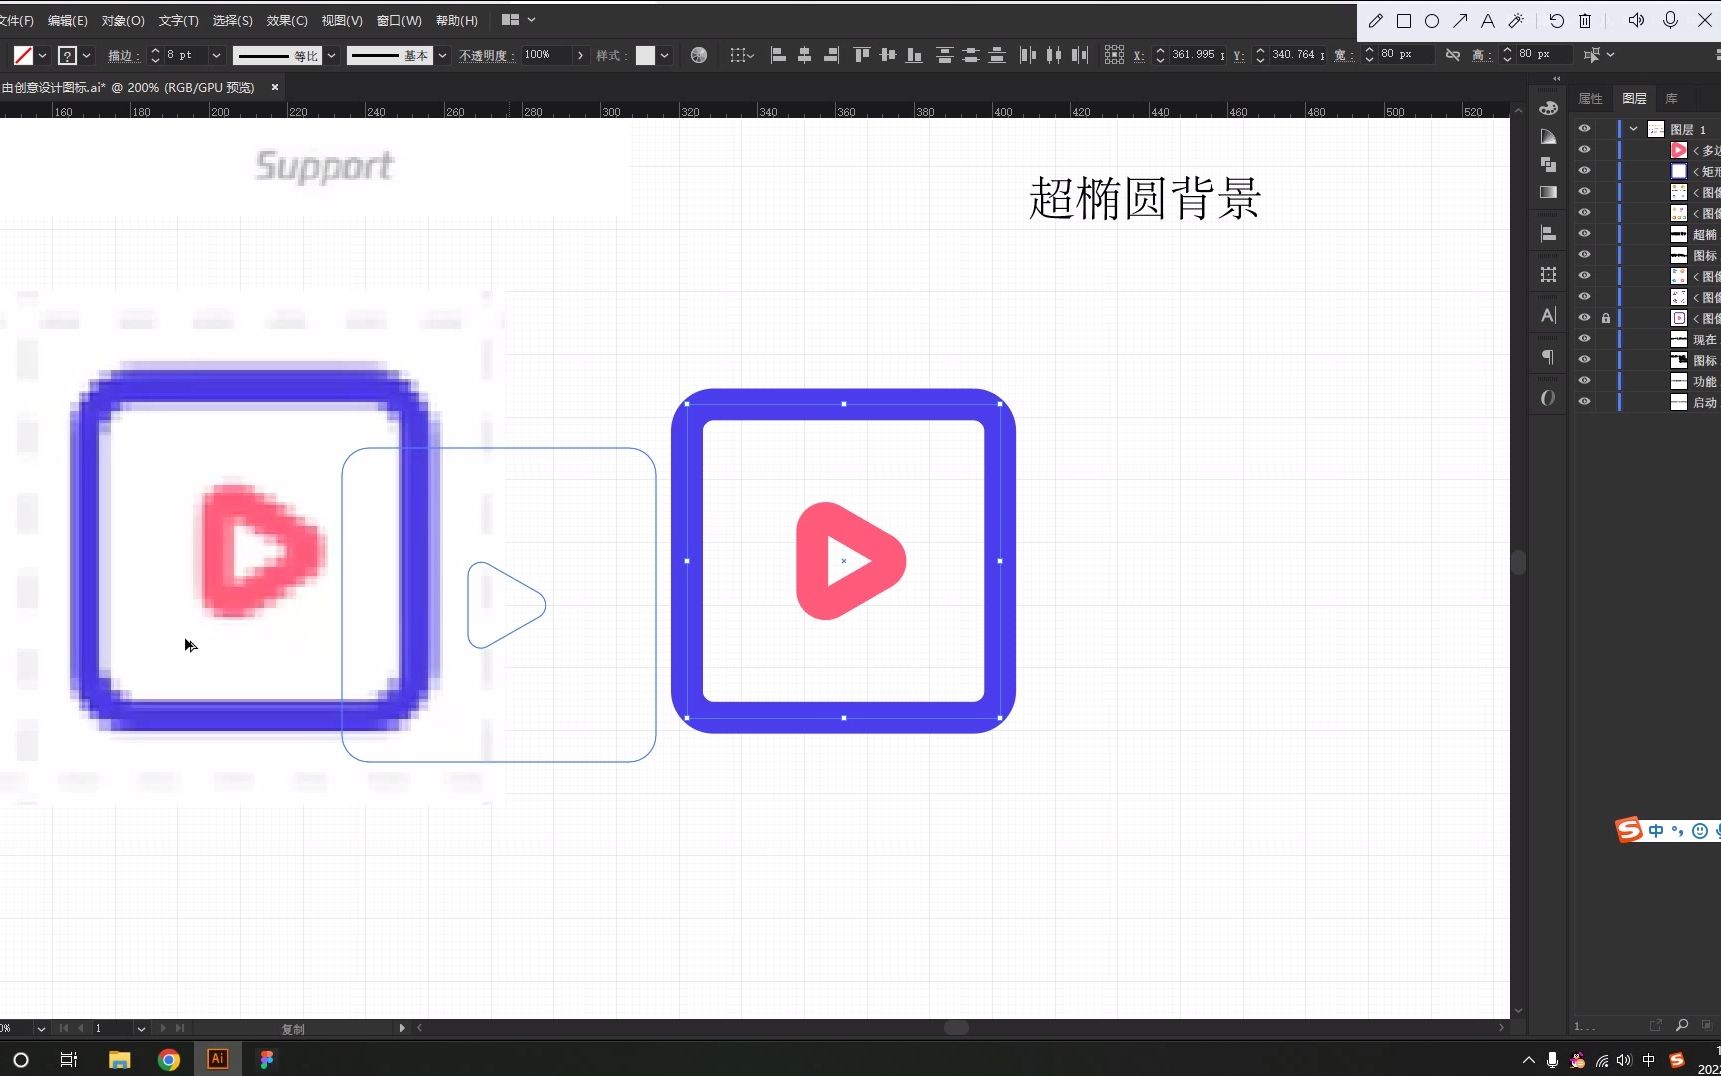Open the 对象(O) menu
This screenshot has height=1076, width=1721.
point(122,20)
